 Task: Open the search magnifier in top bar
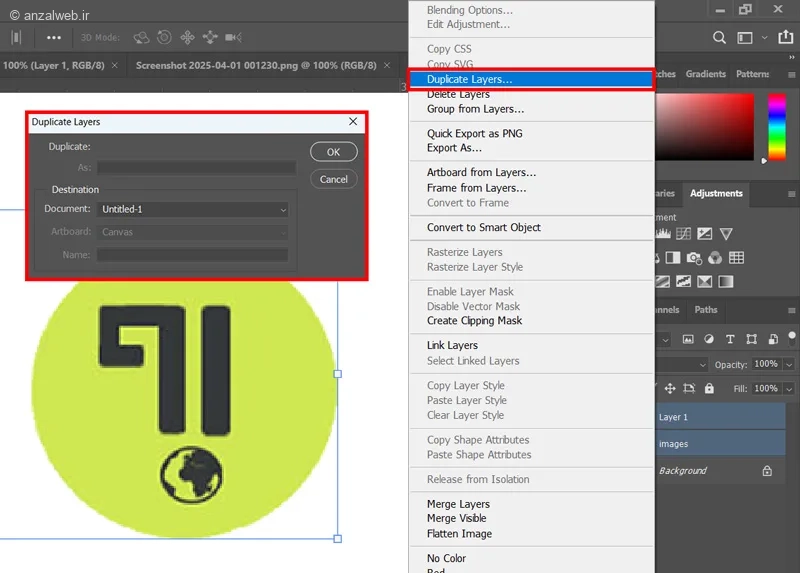coord(719,38)
